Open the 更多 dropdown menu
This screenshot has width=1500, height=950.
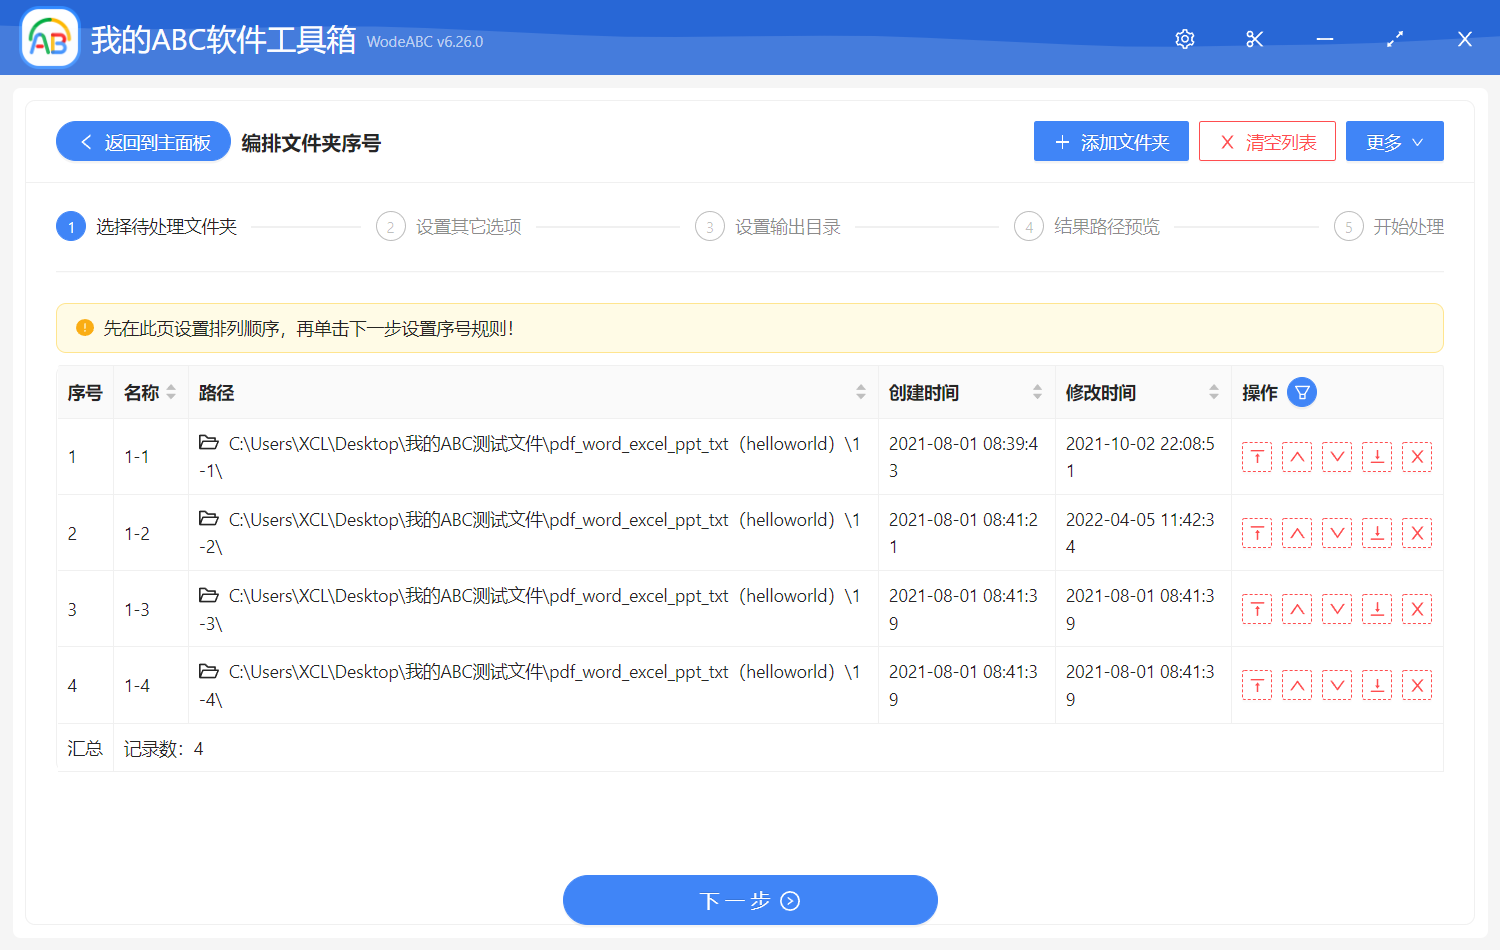(1394, 141)
